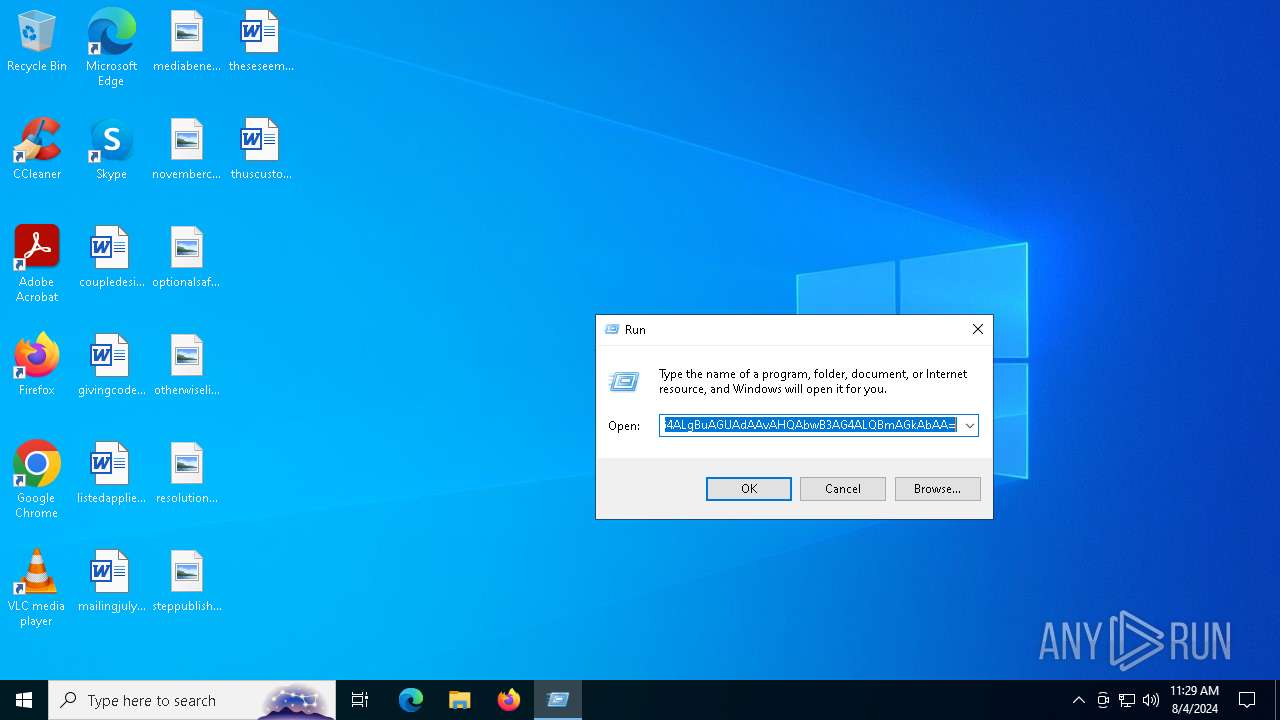The height and width of the screenshot is (720, 1280).
Task: Close the Run dialog
Action: (x=977, y=329)
